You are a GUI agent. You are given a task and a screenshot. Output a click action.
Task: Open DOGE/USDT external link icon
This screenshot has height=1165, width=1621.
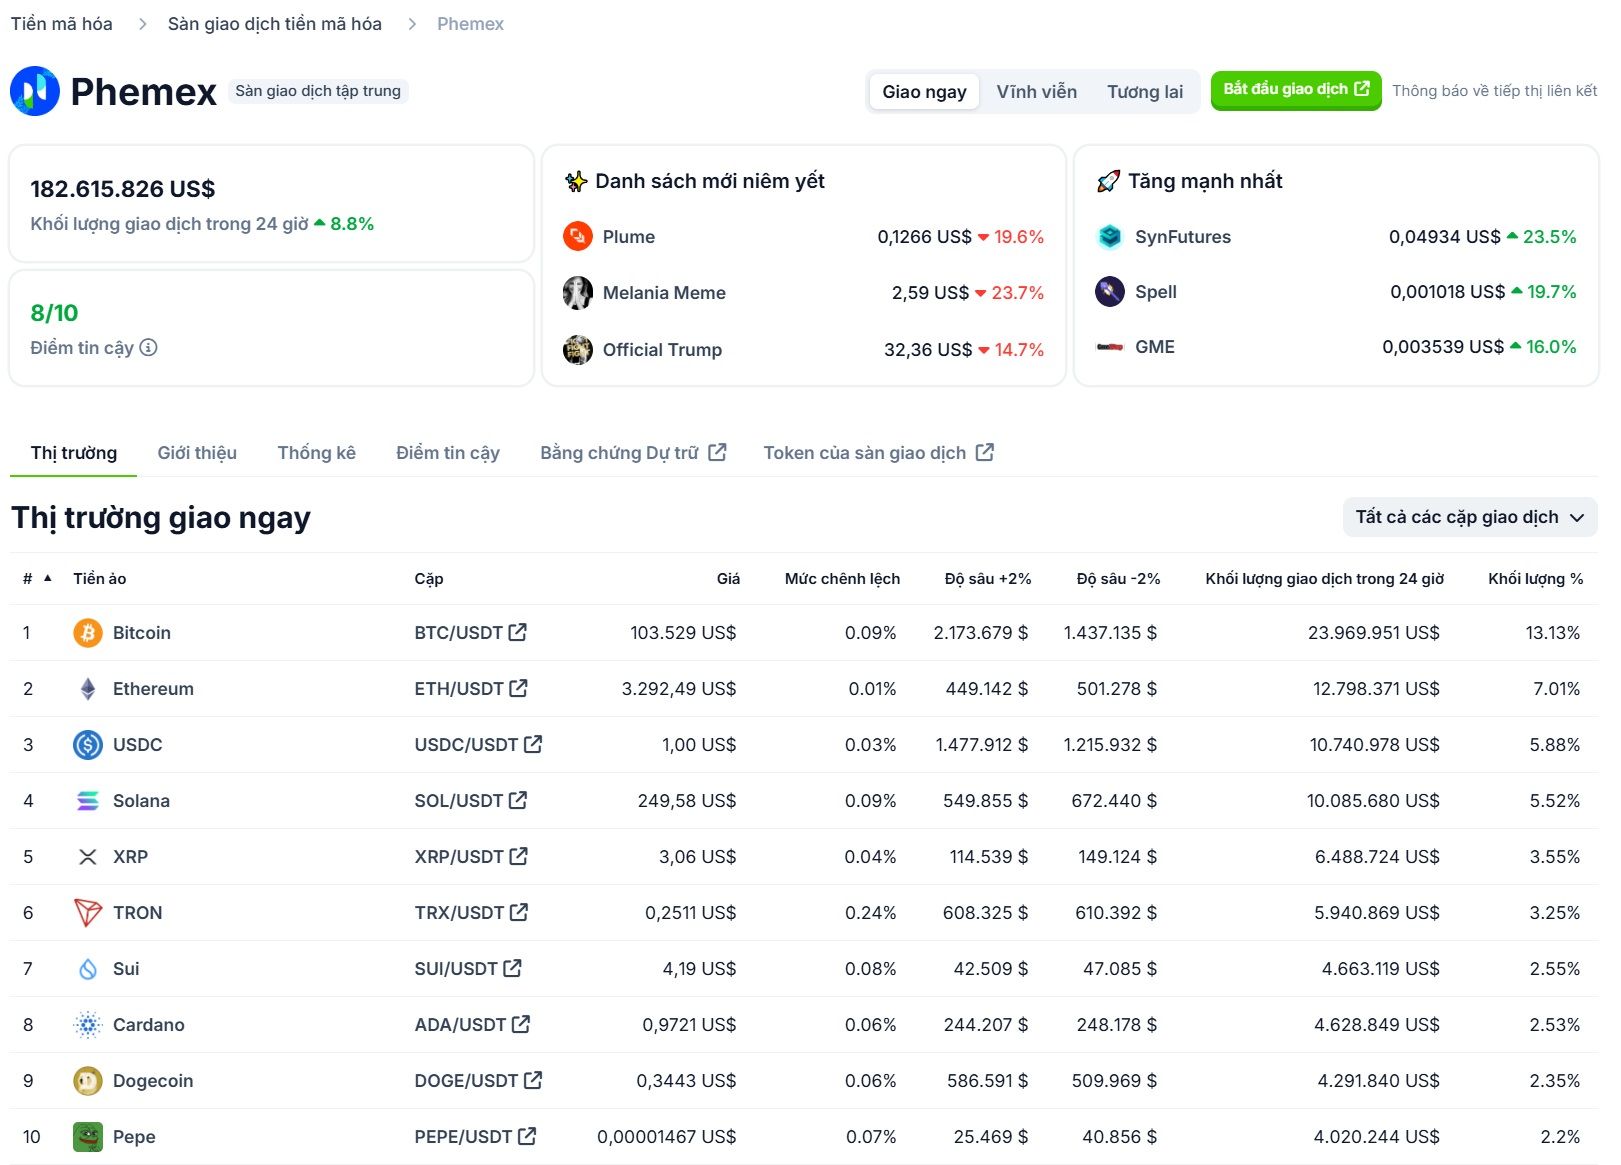(533, 1080)
